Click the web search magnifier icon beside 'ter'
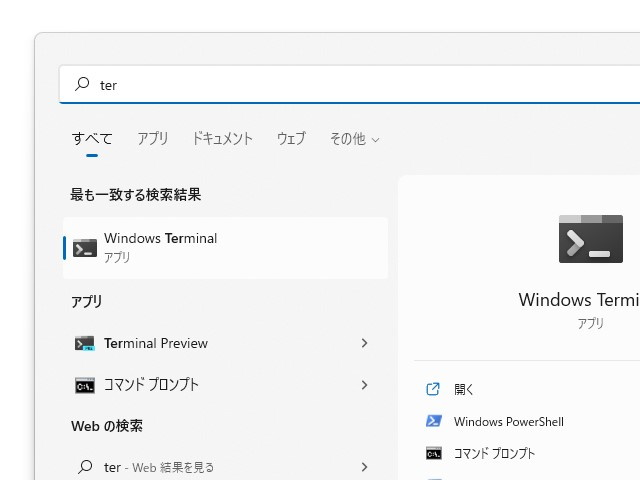Viewport: 640px width, 480px height. click(x=85, y=467)
